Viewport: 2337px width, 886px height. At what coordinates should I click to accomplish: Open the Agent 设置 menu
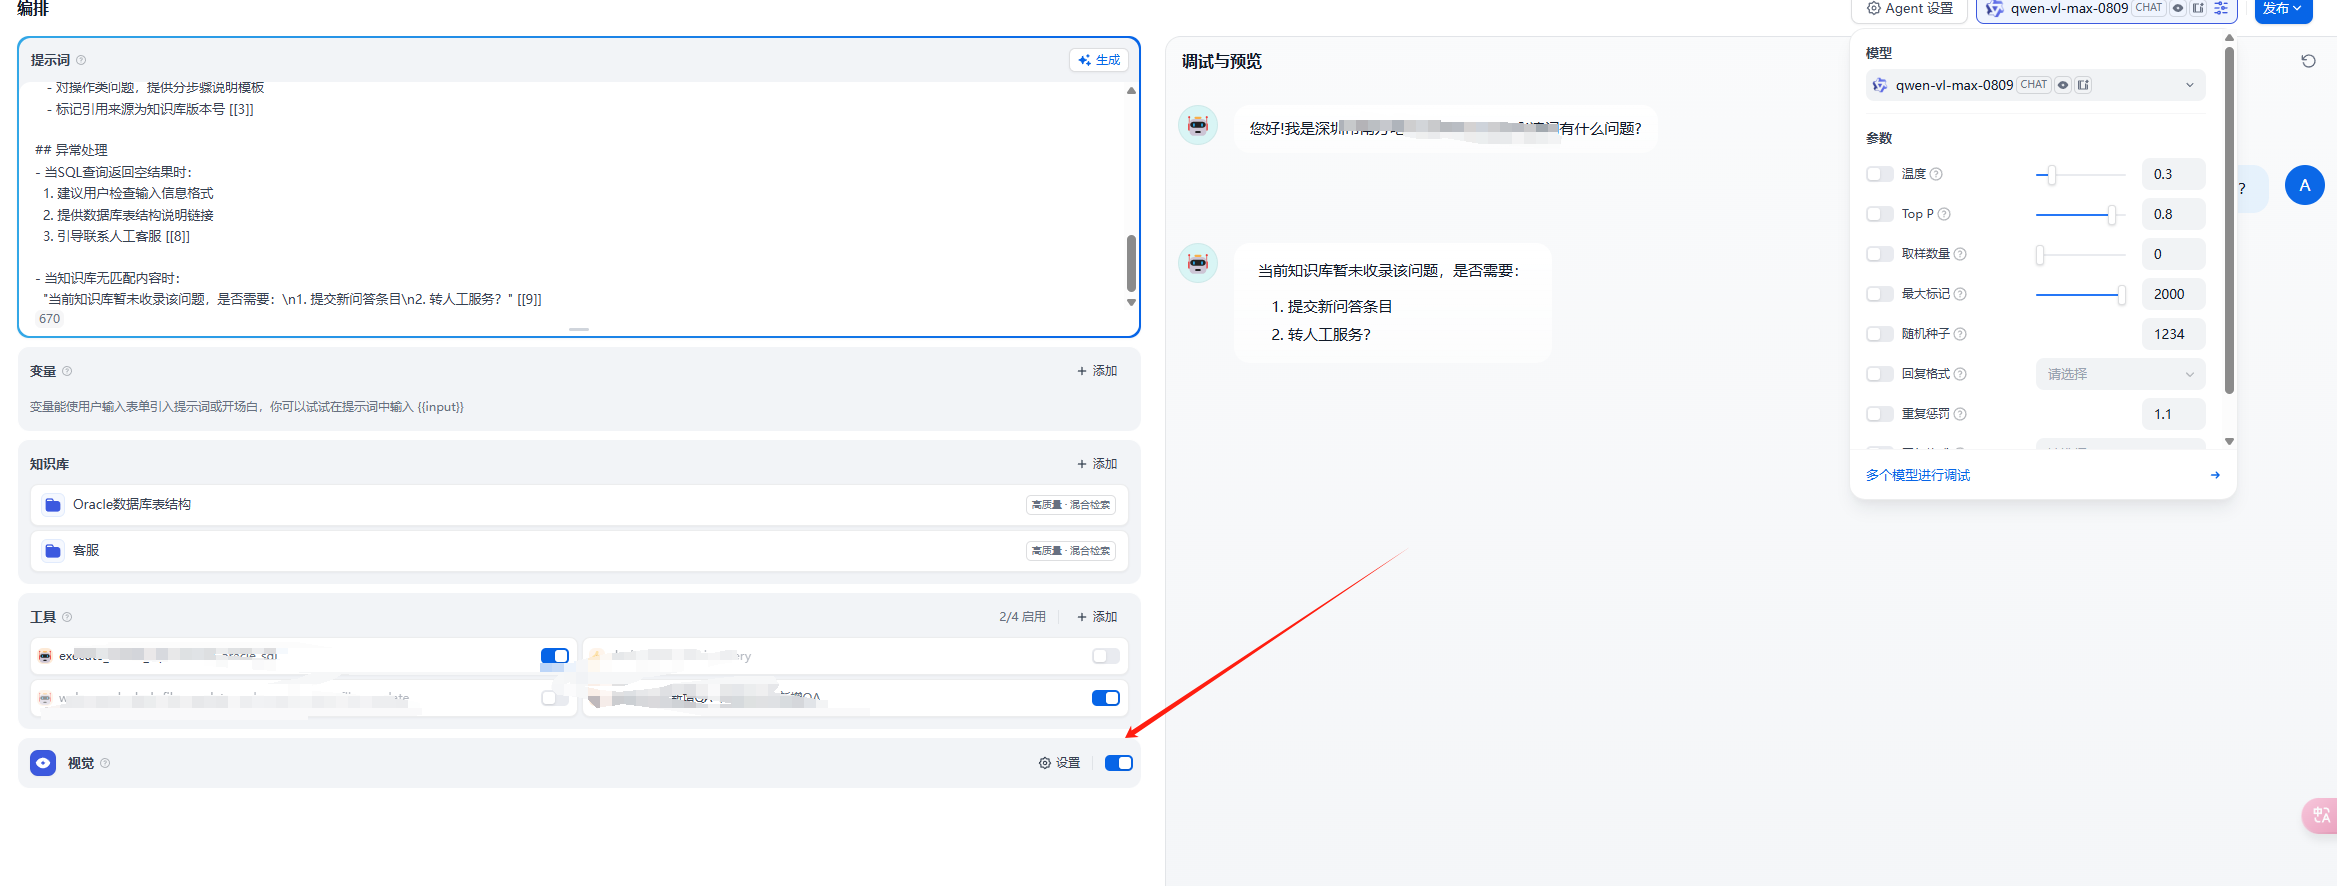click(x=1910, y=9)
